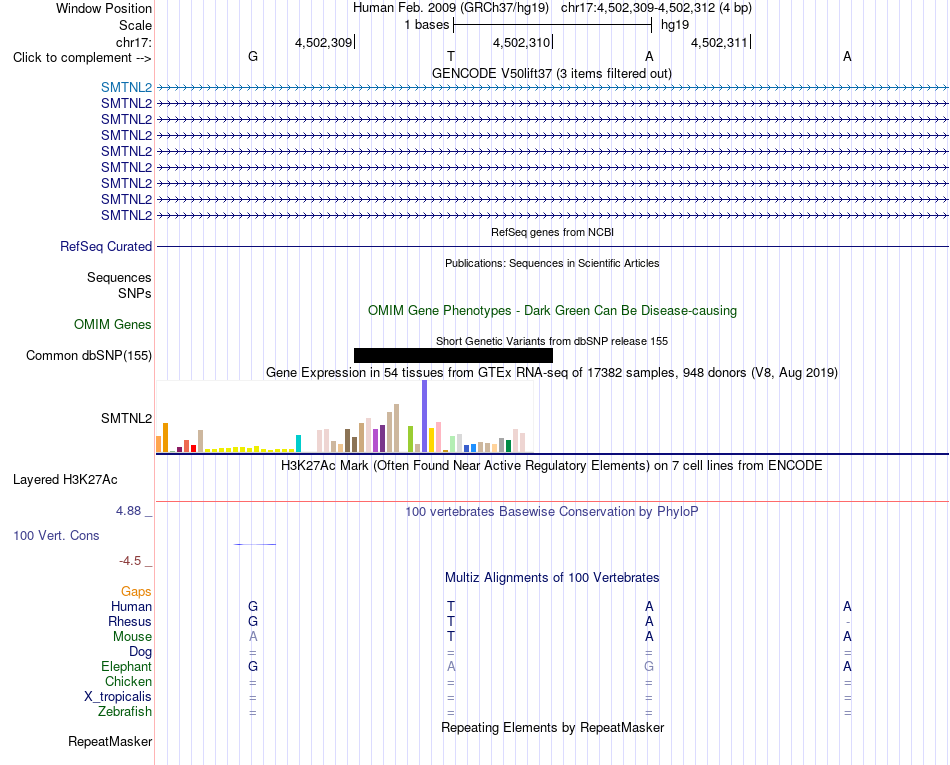Select the X_tropicalis alignment row label
This screenshot has height=765, width=950.
click(x=118, y=697)
